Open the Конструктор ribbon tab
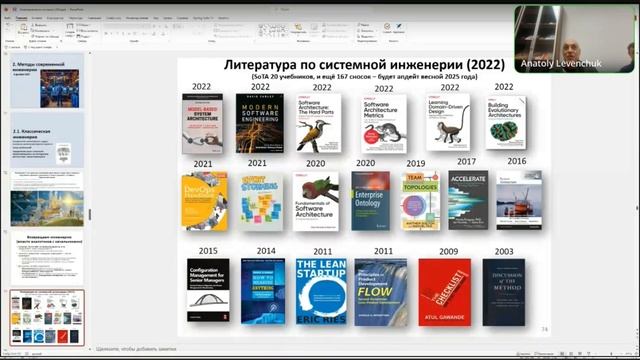Image resolution: width=640 pixels, height=360 pixels. pyautogui.click(x=55, y=18)
